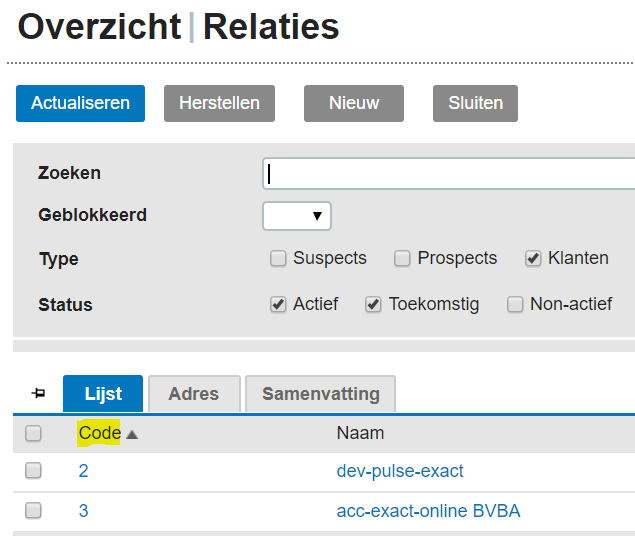The image size is (635, 536).
Task: Check the Non-actief status checkbox
Action: click(x=515, y=305)
